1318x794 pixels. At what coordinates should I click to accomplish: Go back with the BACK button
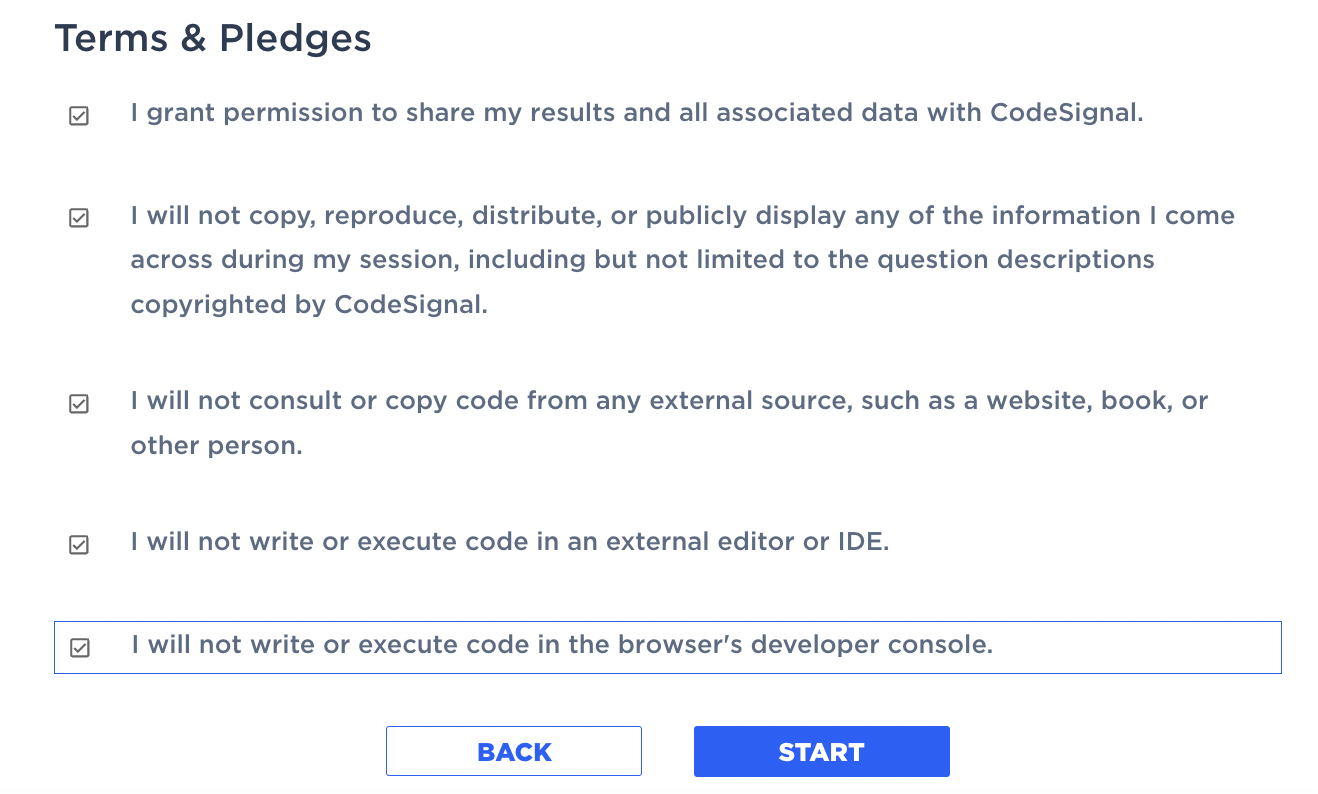point(514,752)
